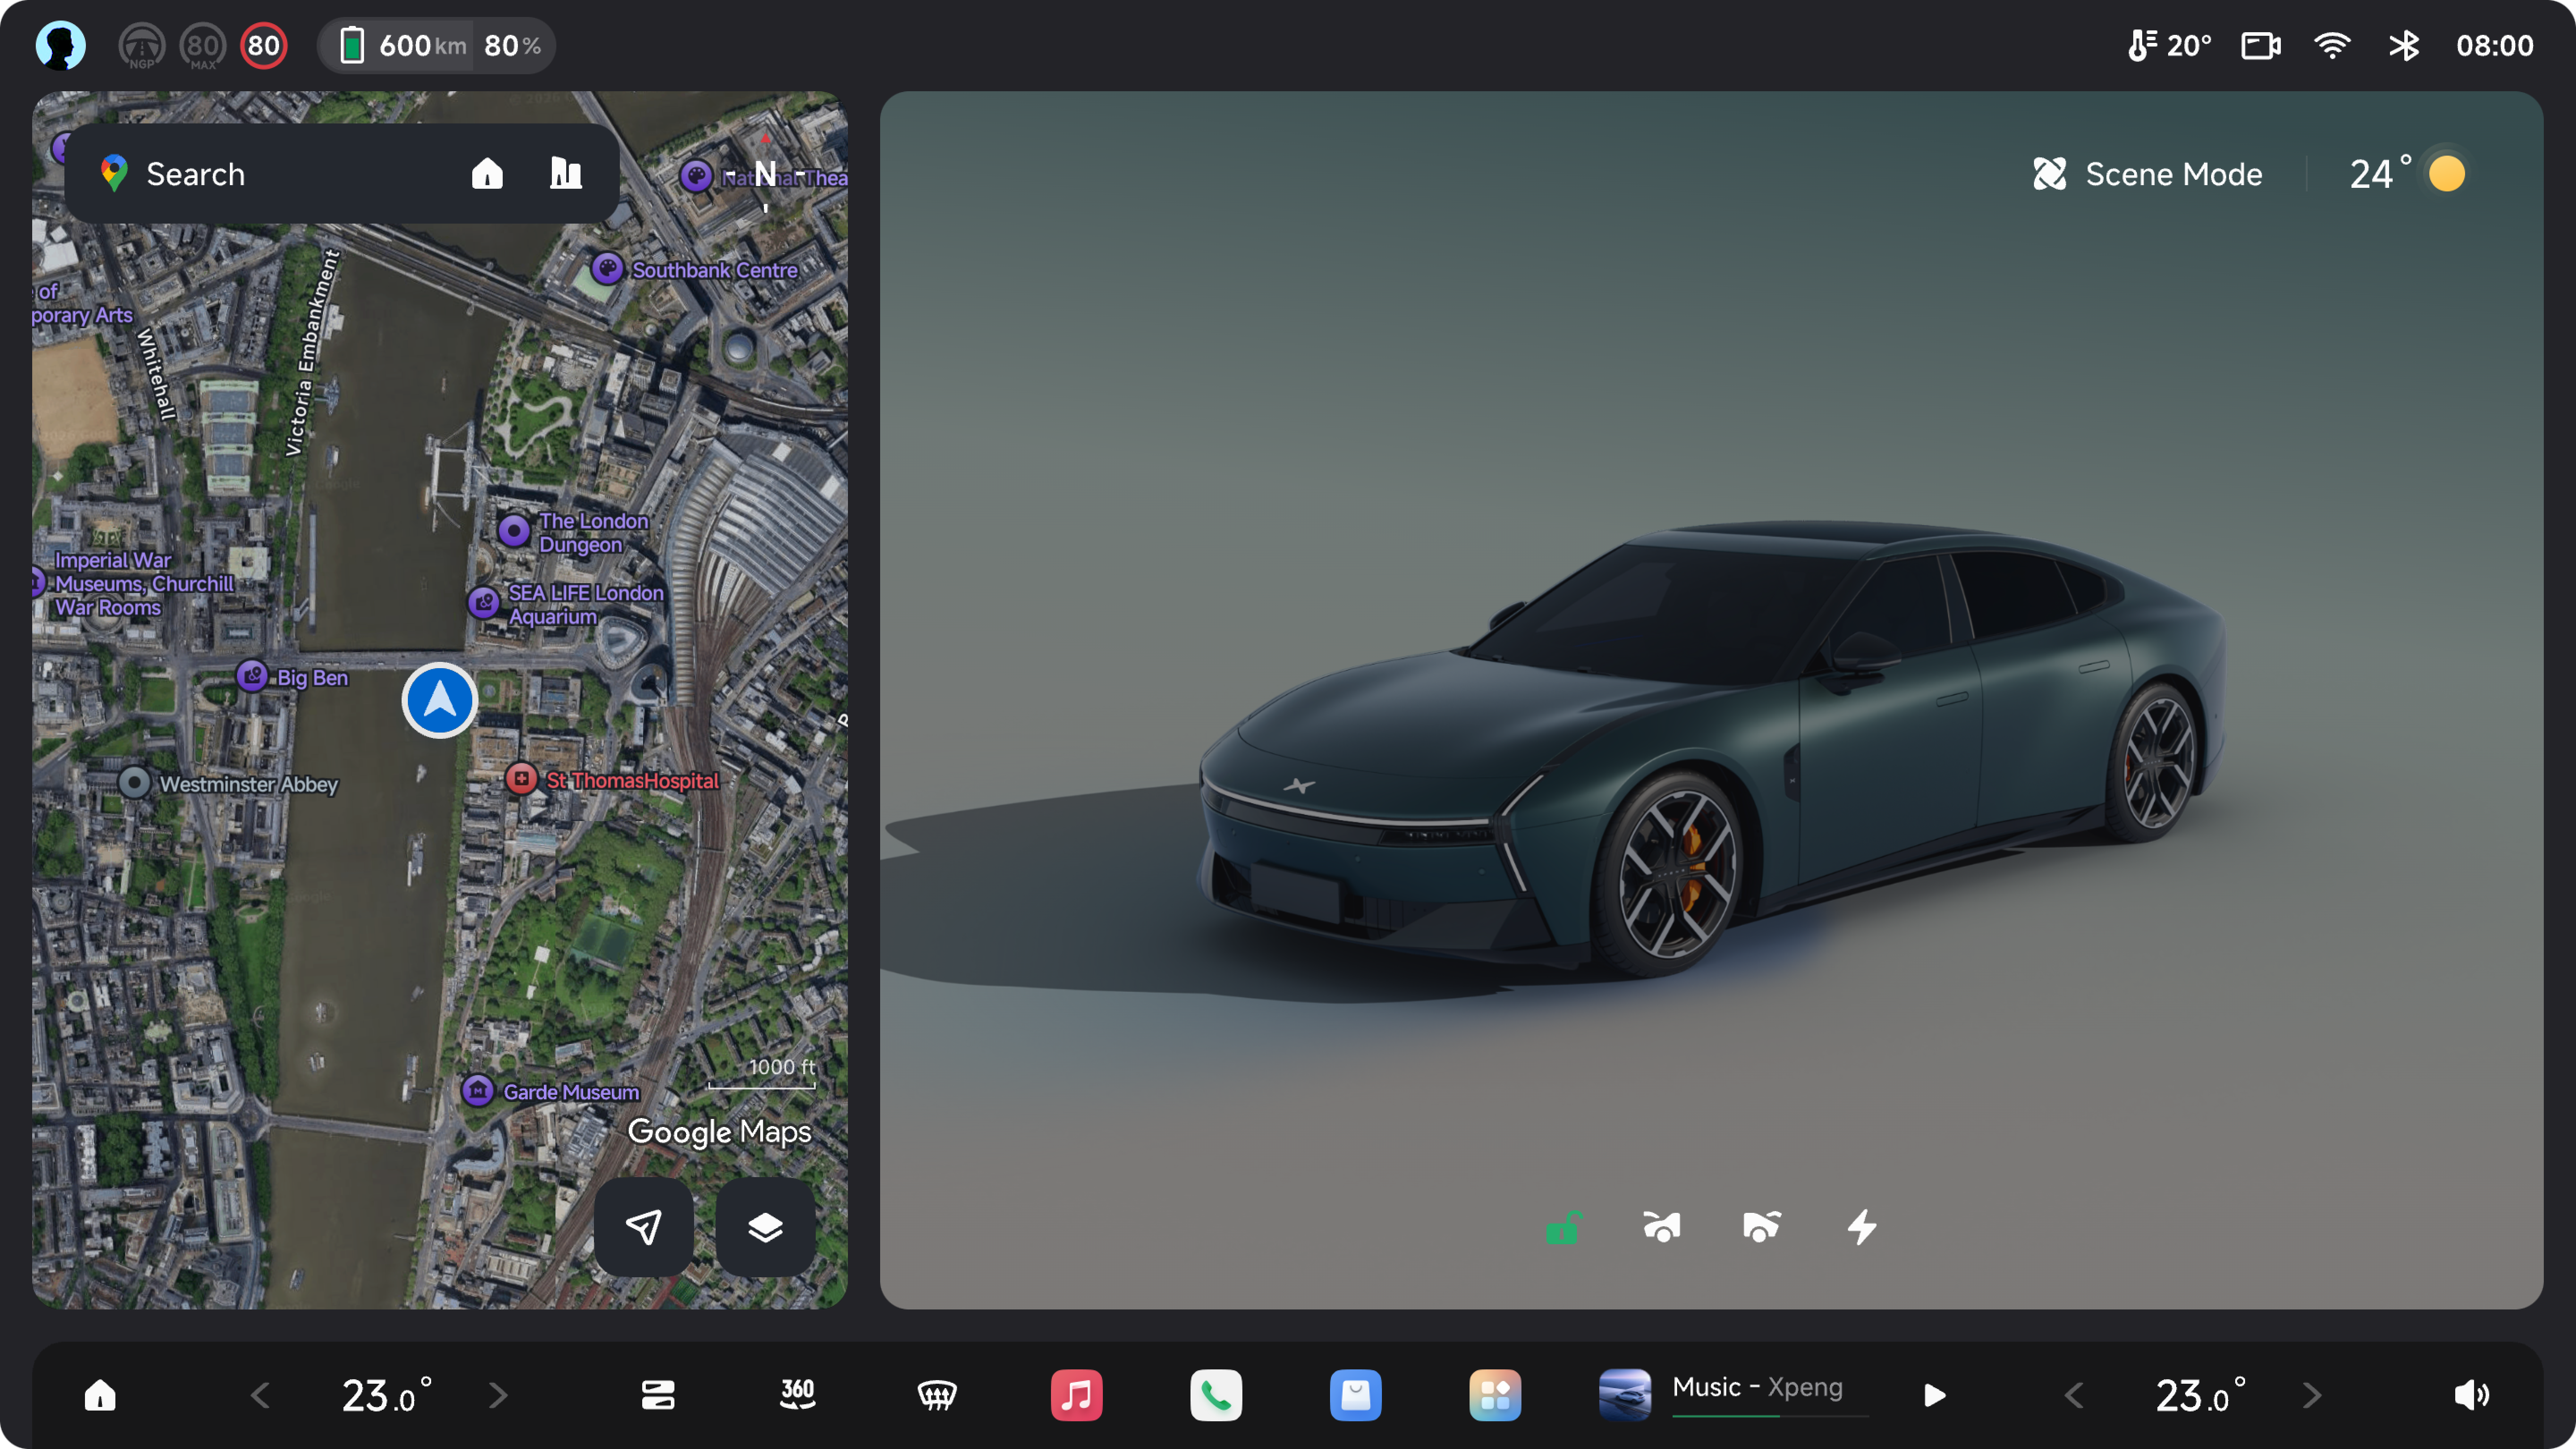
Task: Tap the Imperial War Museums label
Action: (x=144, y=584)
